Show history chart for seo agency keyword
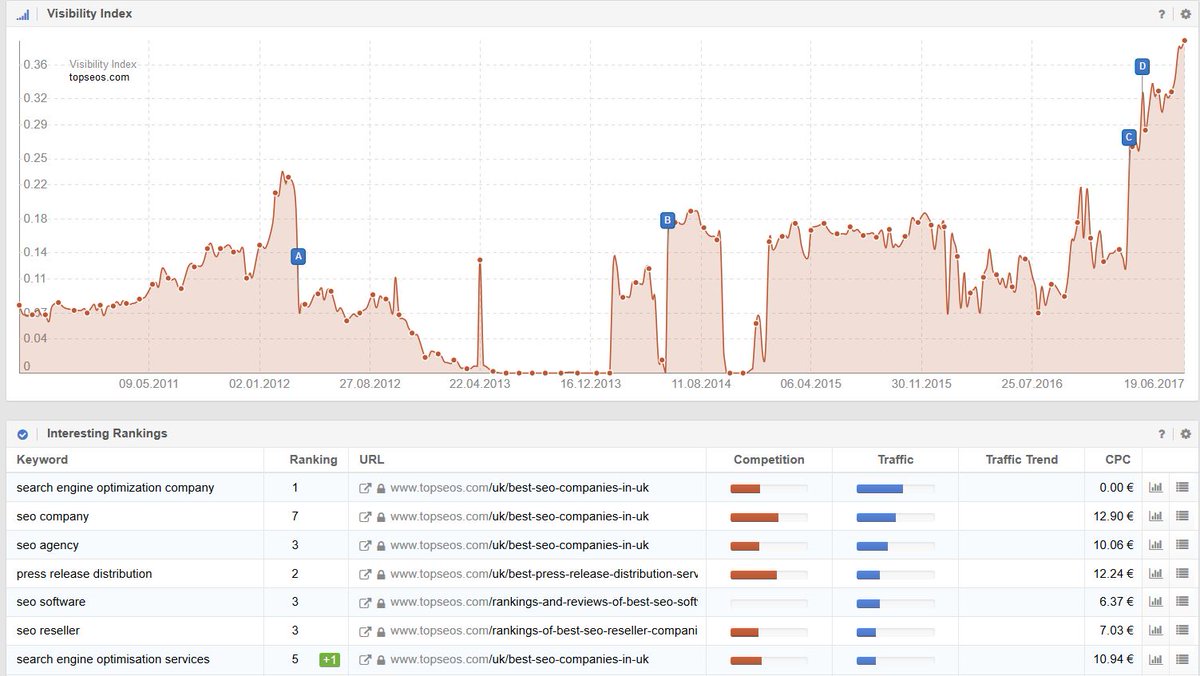 (x=1156, y=546)
